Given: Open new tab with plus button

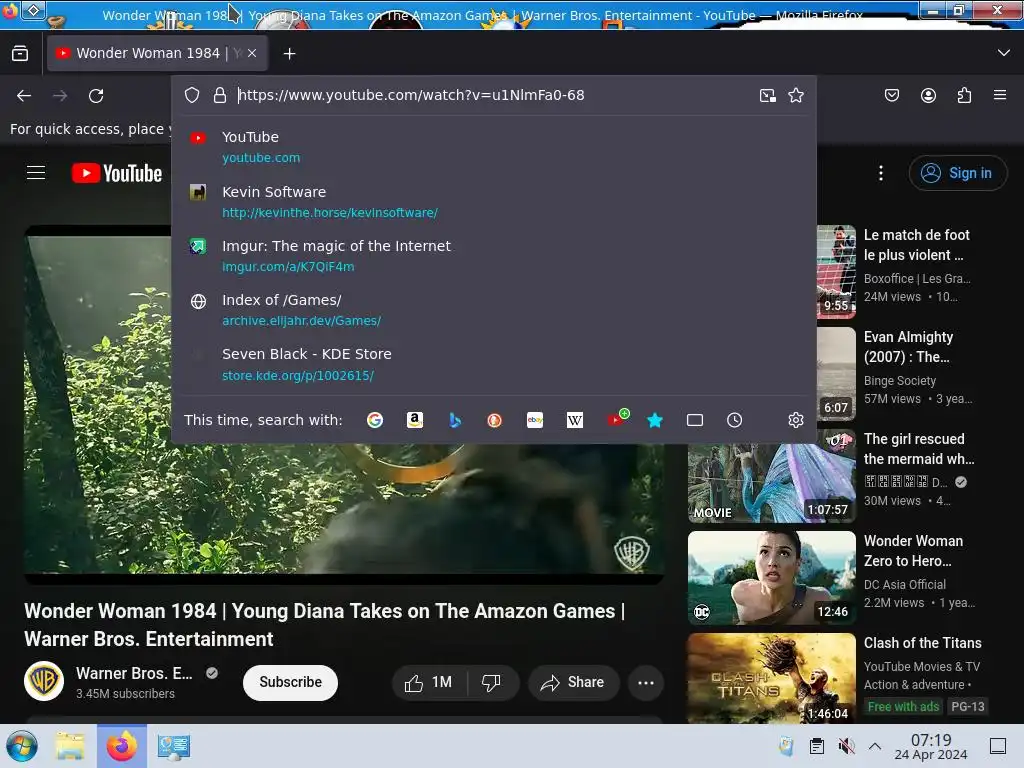Looking at the screenshot, I should 289,54.
